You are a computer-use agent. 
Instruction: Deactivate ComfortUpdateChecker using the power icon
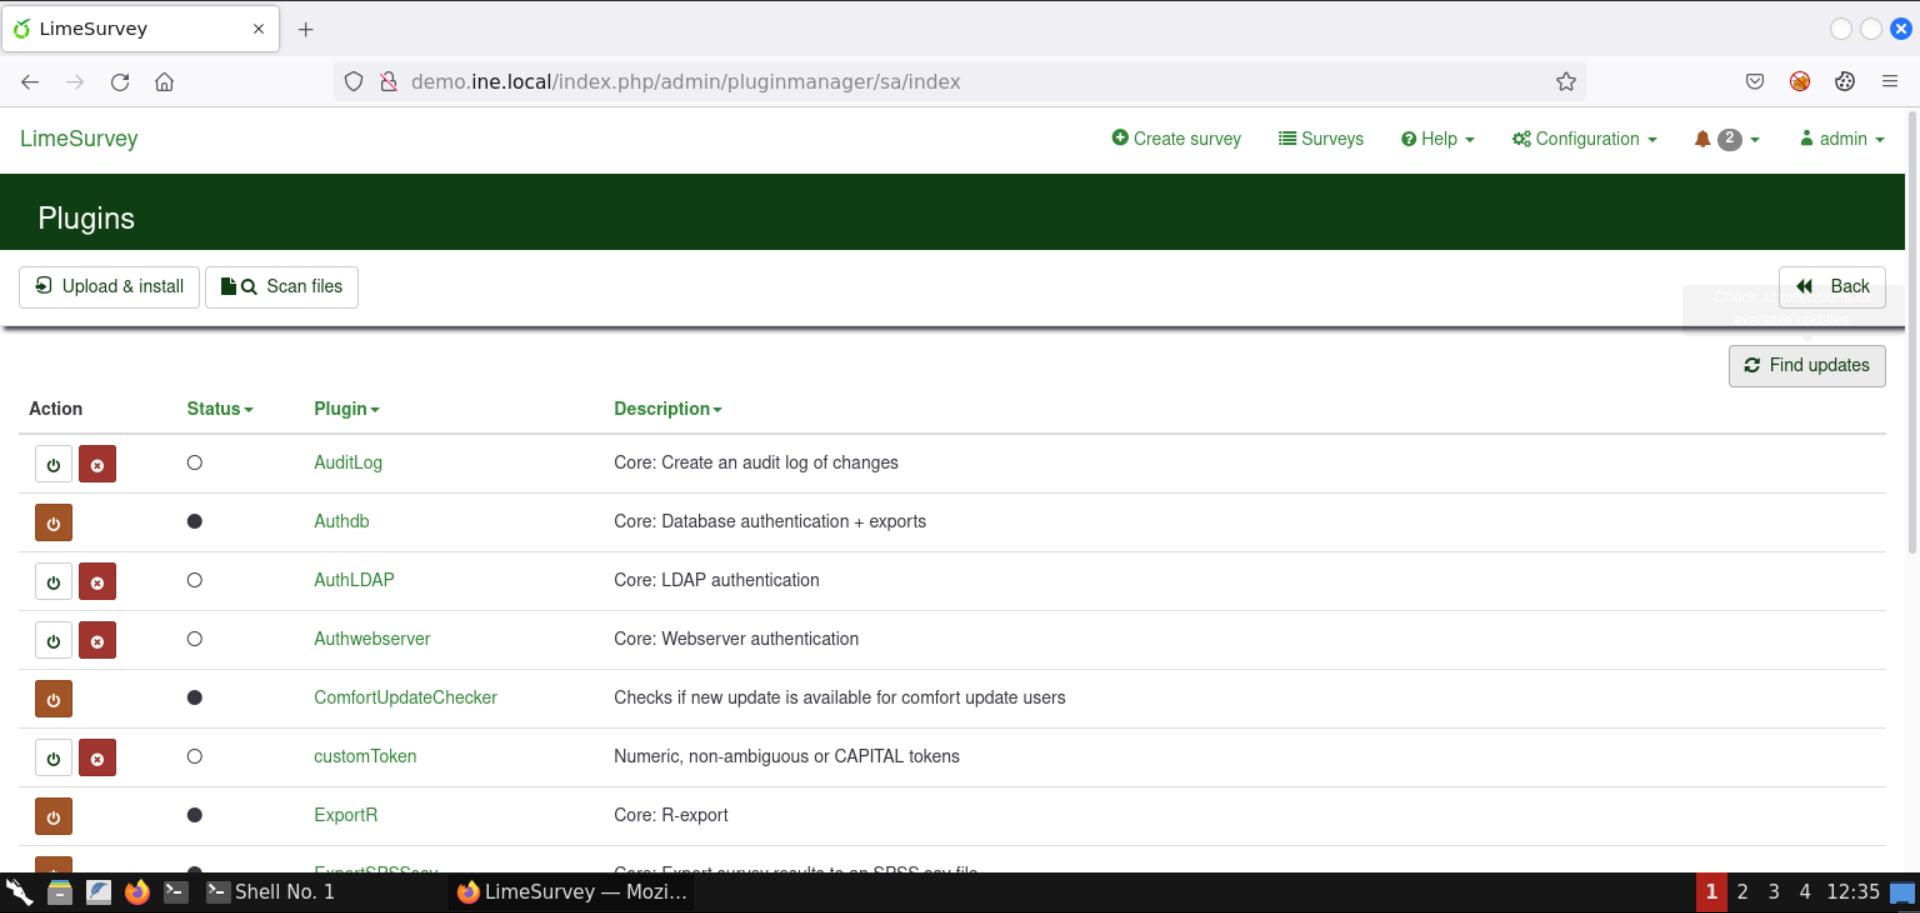pyautogui.click(x=53, y=699)
